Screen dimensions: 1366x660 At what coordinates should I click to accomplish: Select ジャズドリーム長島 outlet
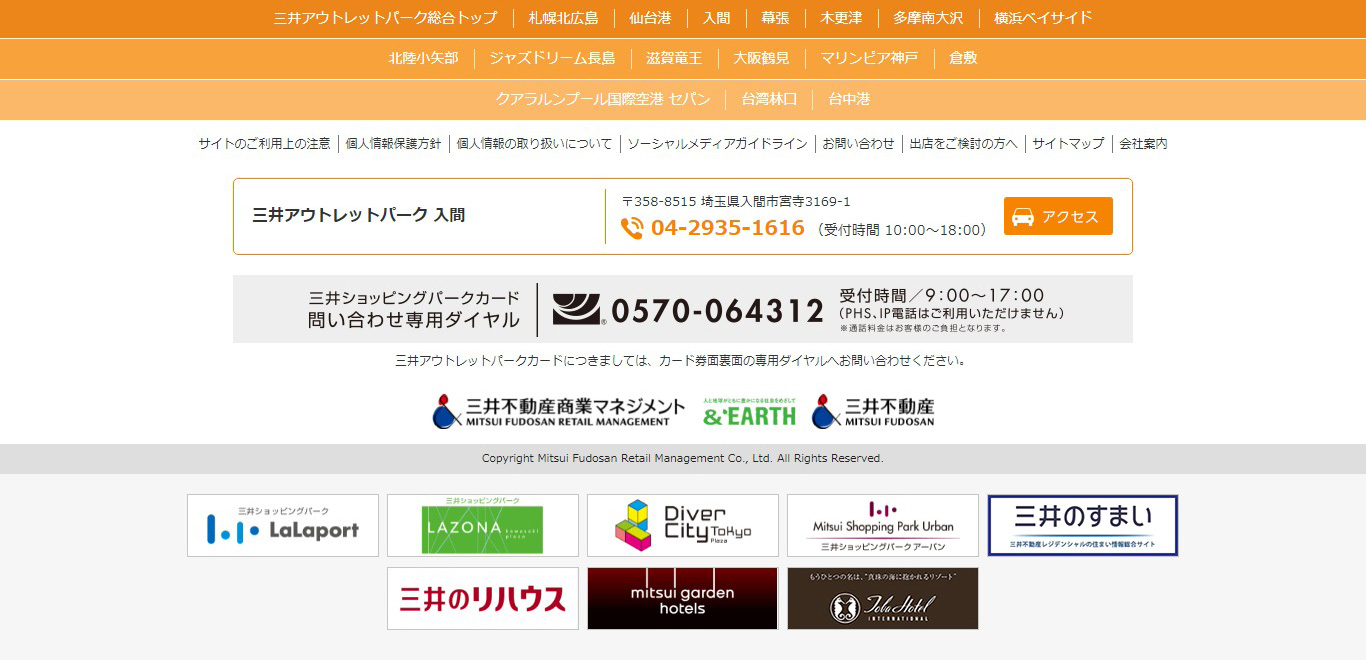[x=552, y=58]
